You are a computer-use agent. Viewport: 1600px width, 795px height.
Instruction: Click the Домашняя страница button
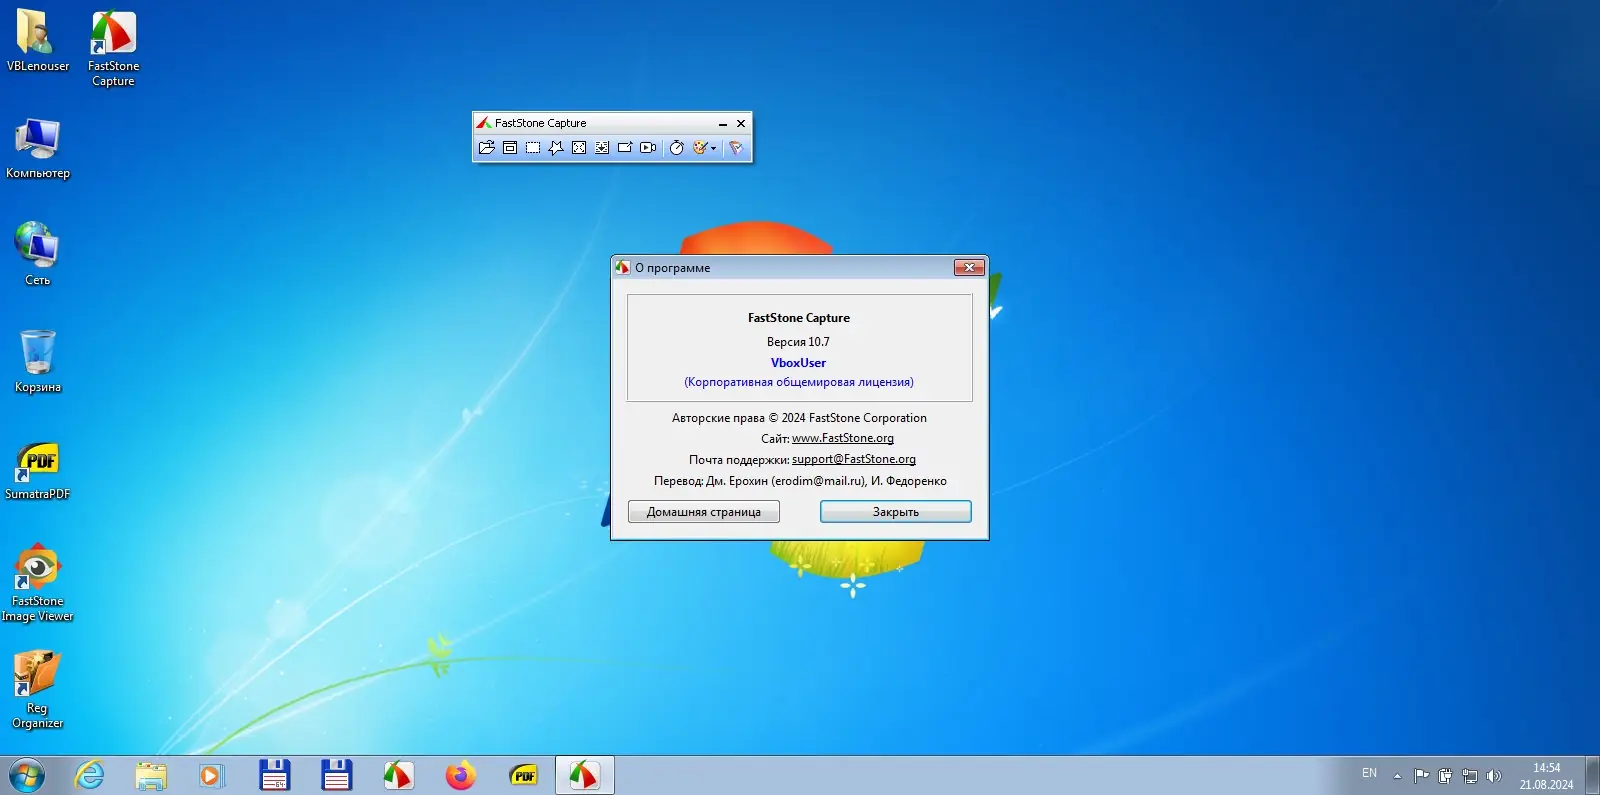click(704, 512)
